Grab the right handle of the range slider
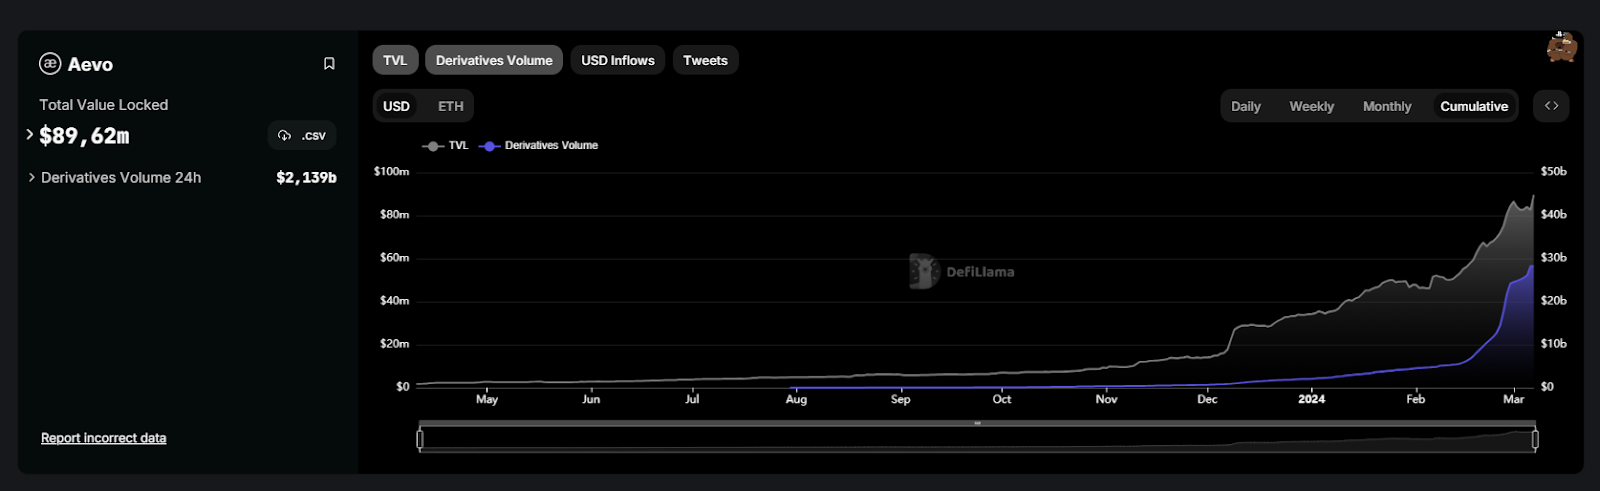 tap(1535, 439)
